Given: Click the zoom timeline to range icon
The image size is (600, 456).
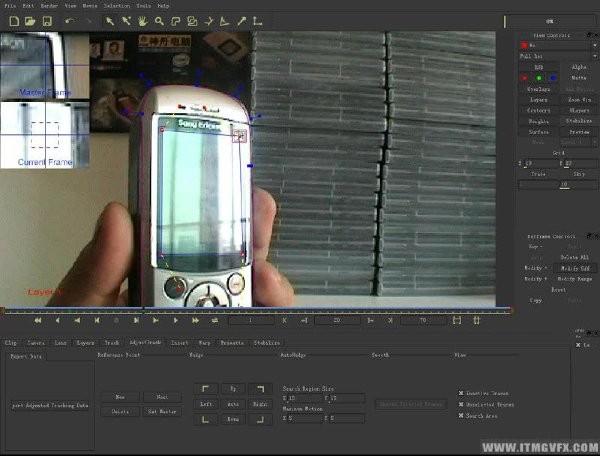Looking at the screenshot, I should pyautogui.click(x=457, y=320).
